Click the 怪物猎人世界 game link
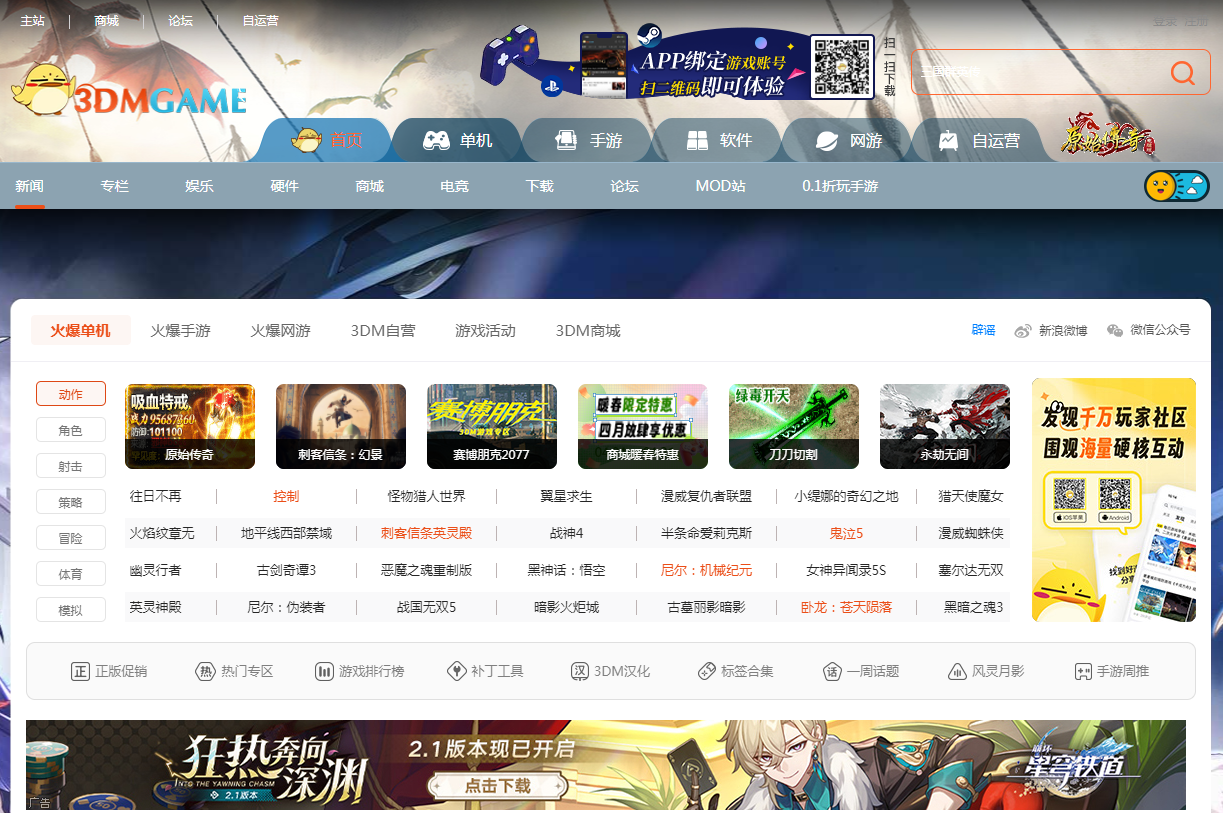This screenshot has height=813, width=1223. [x=427, y=496]
